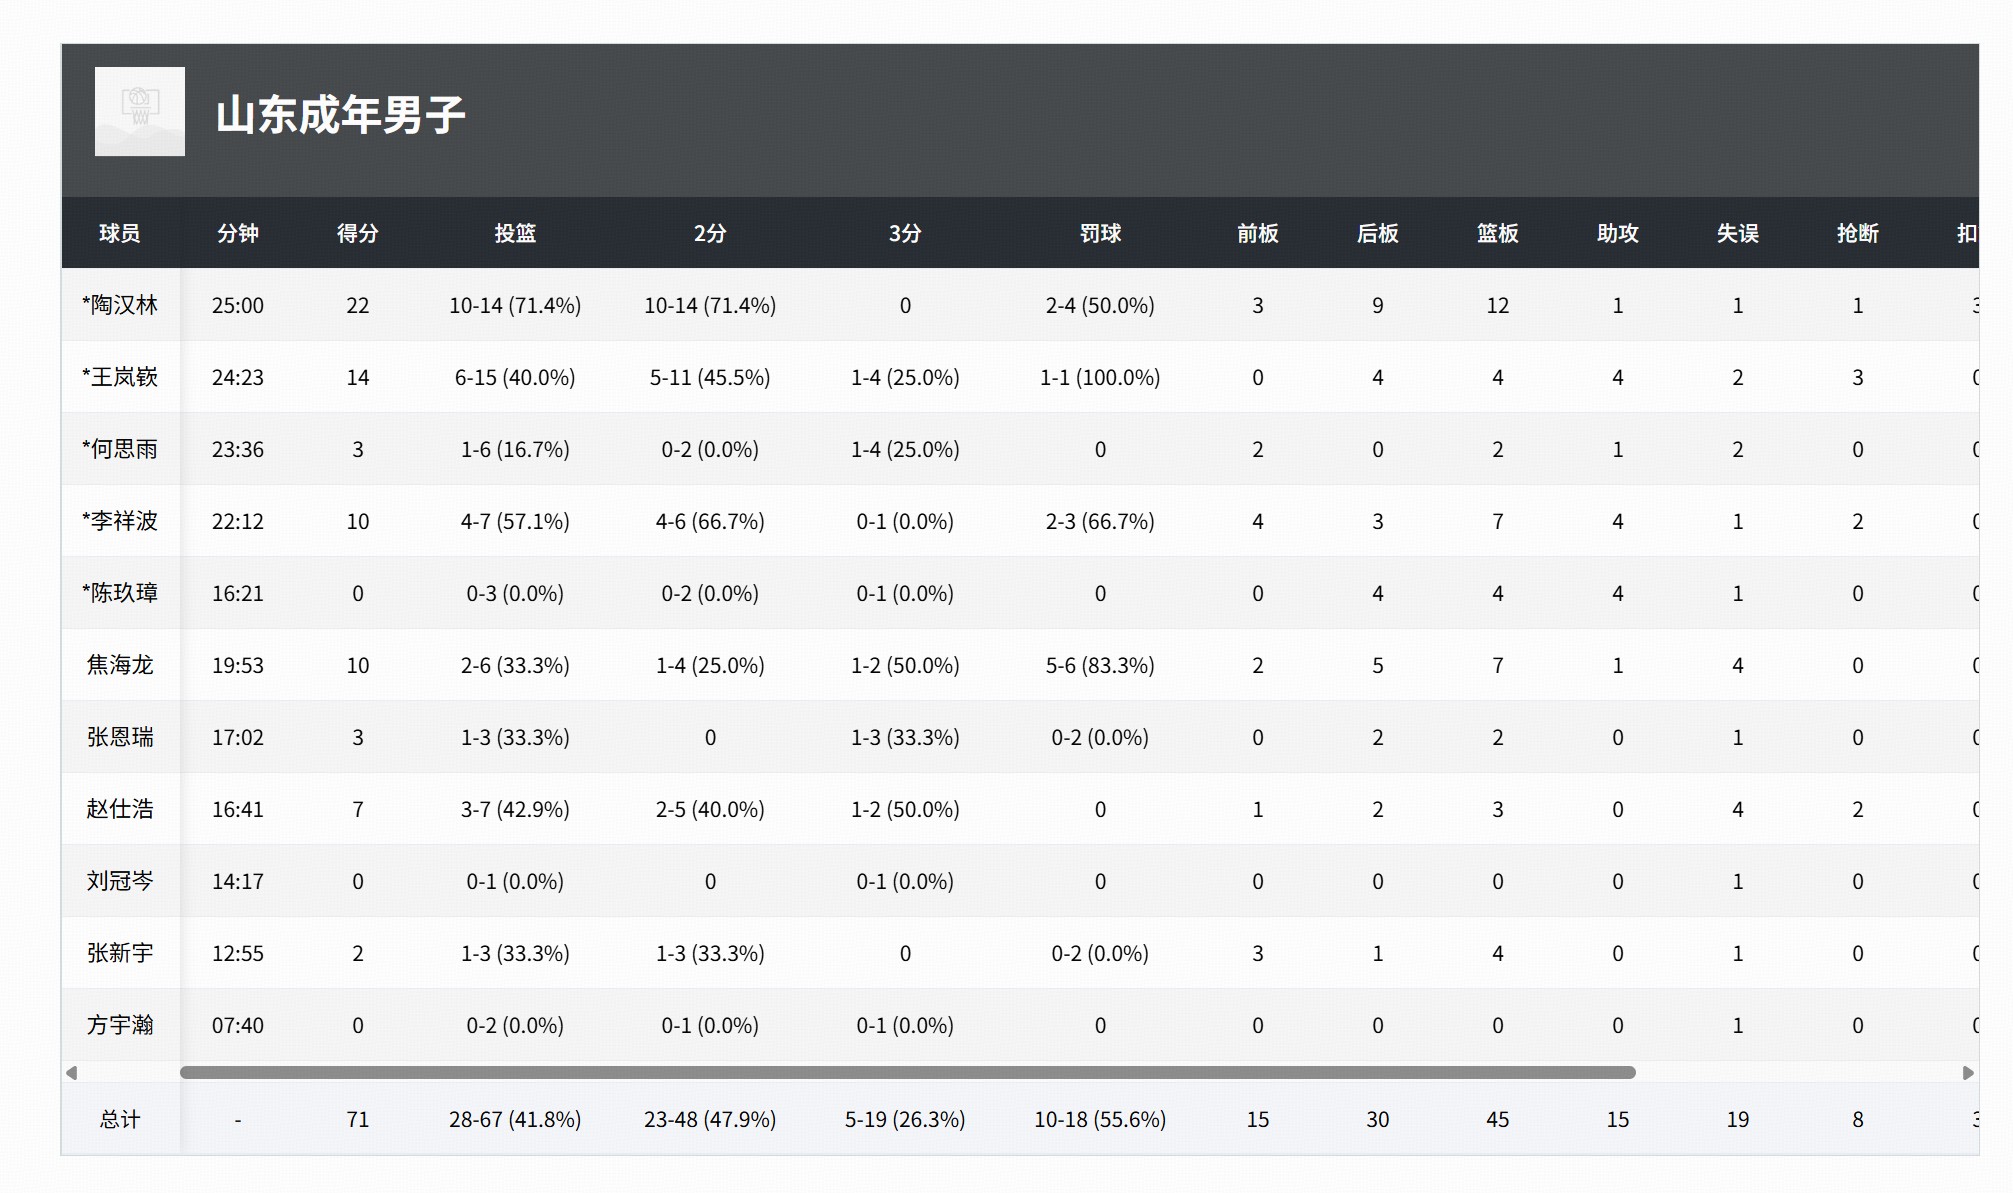Click the 抢断 column header
Image resolution: width=2013 pixels, height=1193 pixels.
click(1857, 233)
